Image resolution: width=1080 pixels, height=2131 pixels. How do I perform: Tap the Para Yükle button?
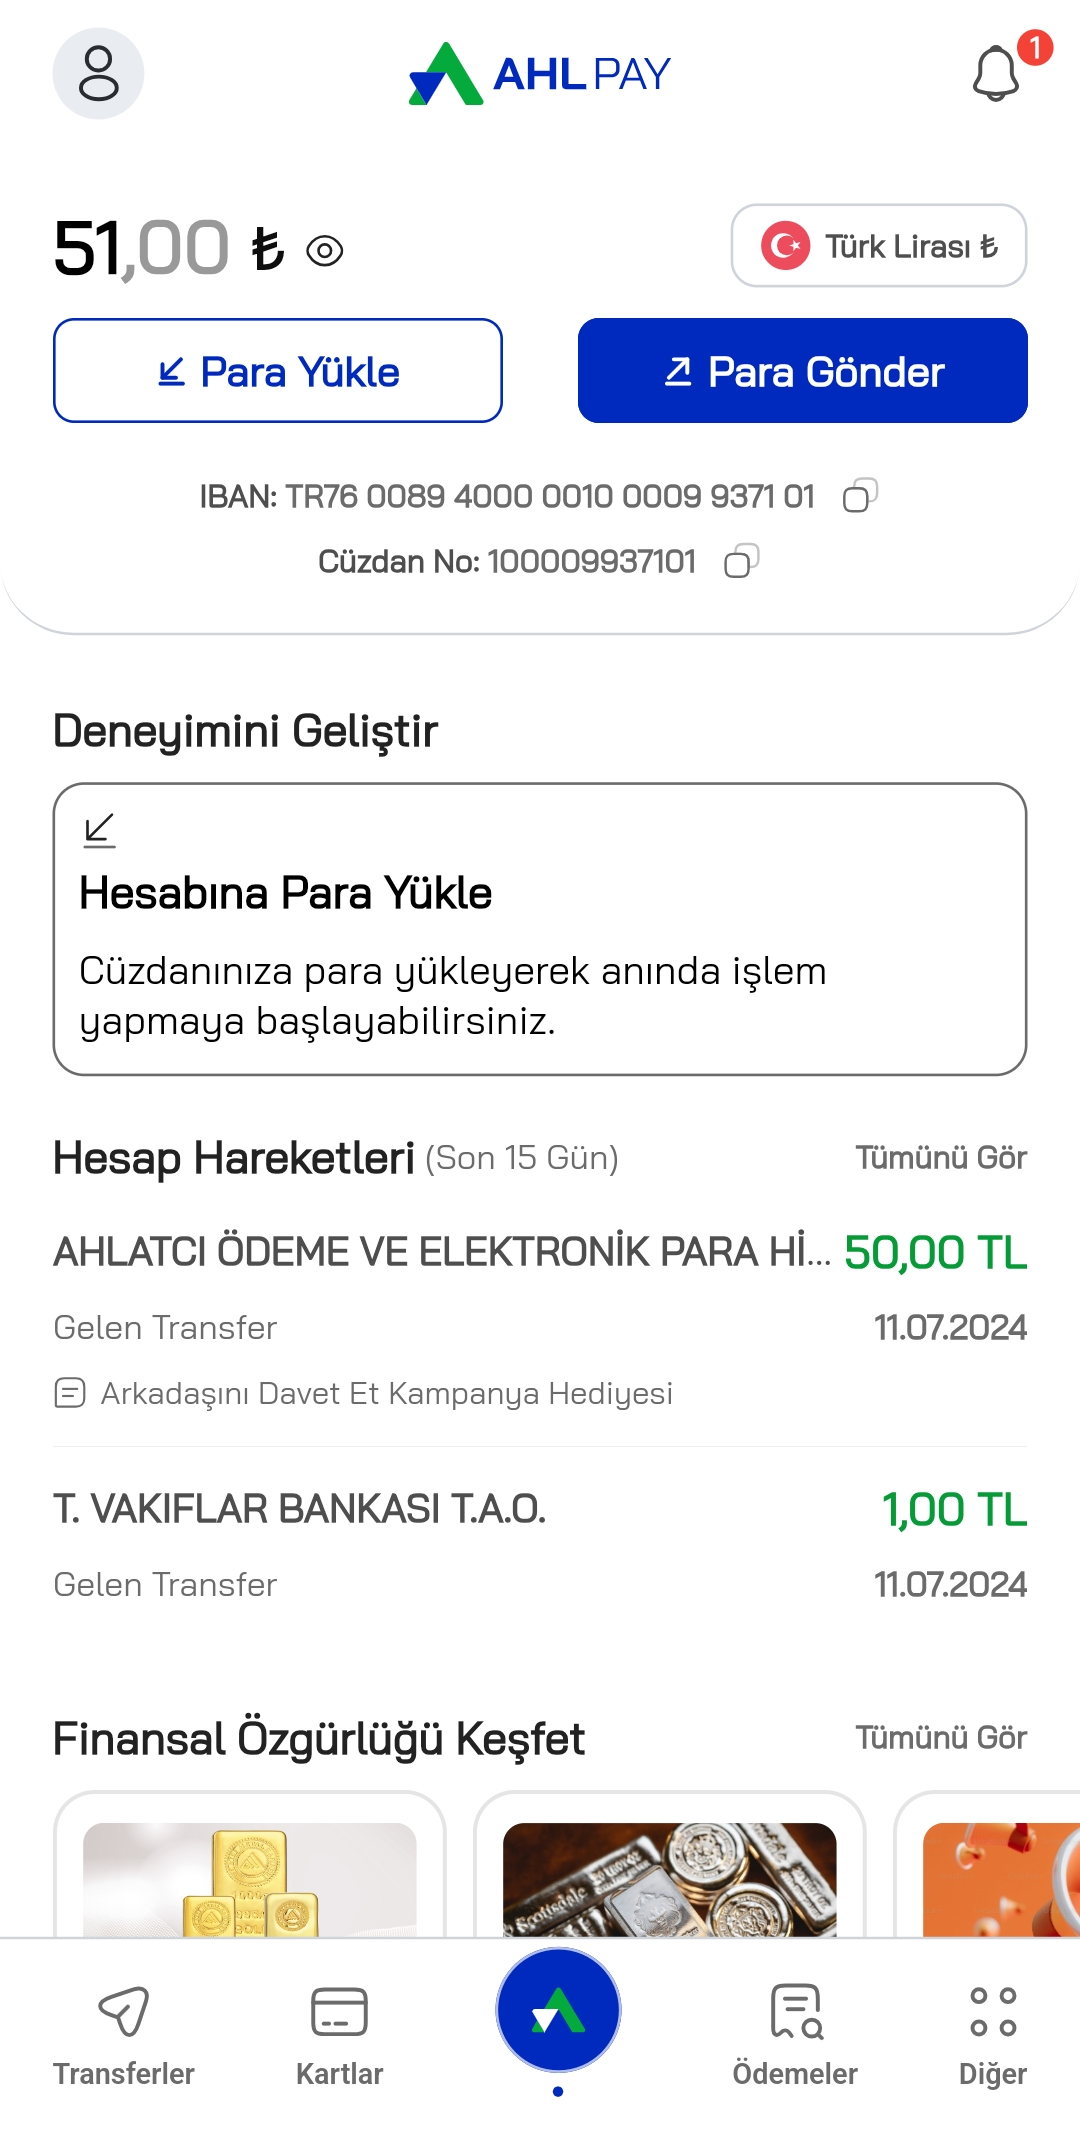tap(278, 371)
